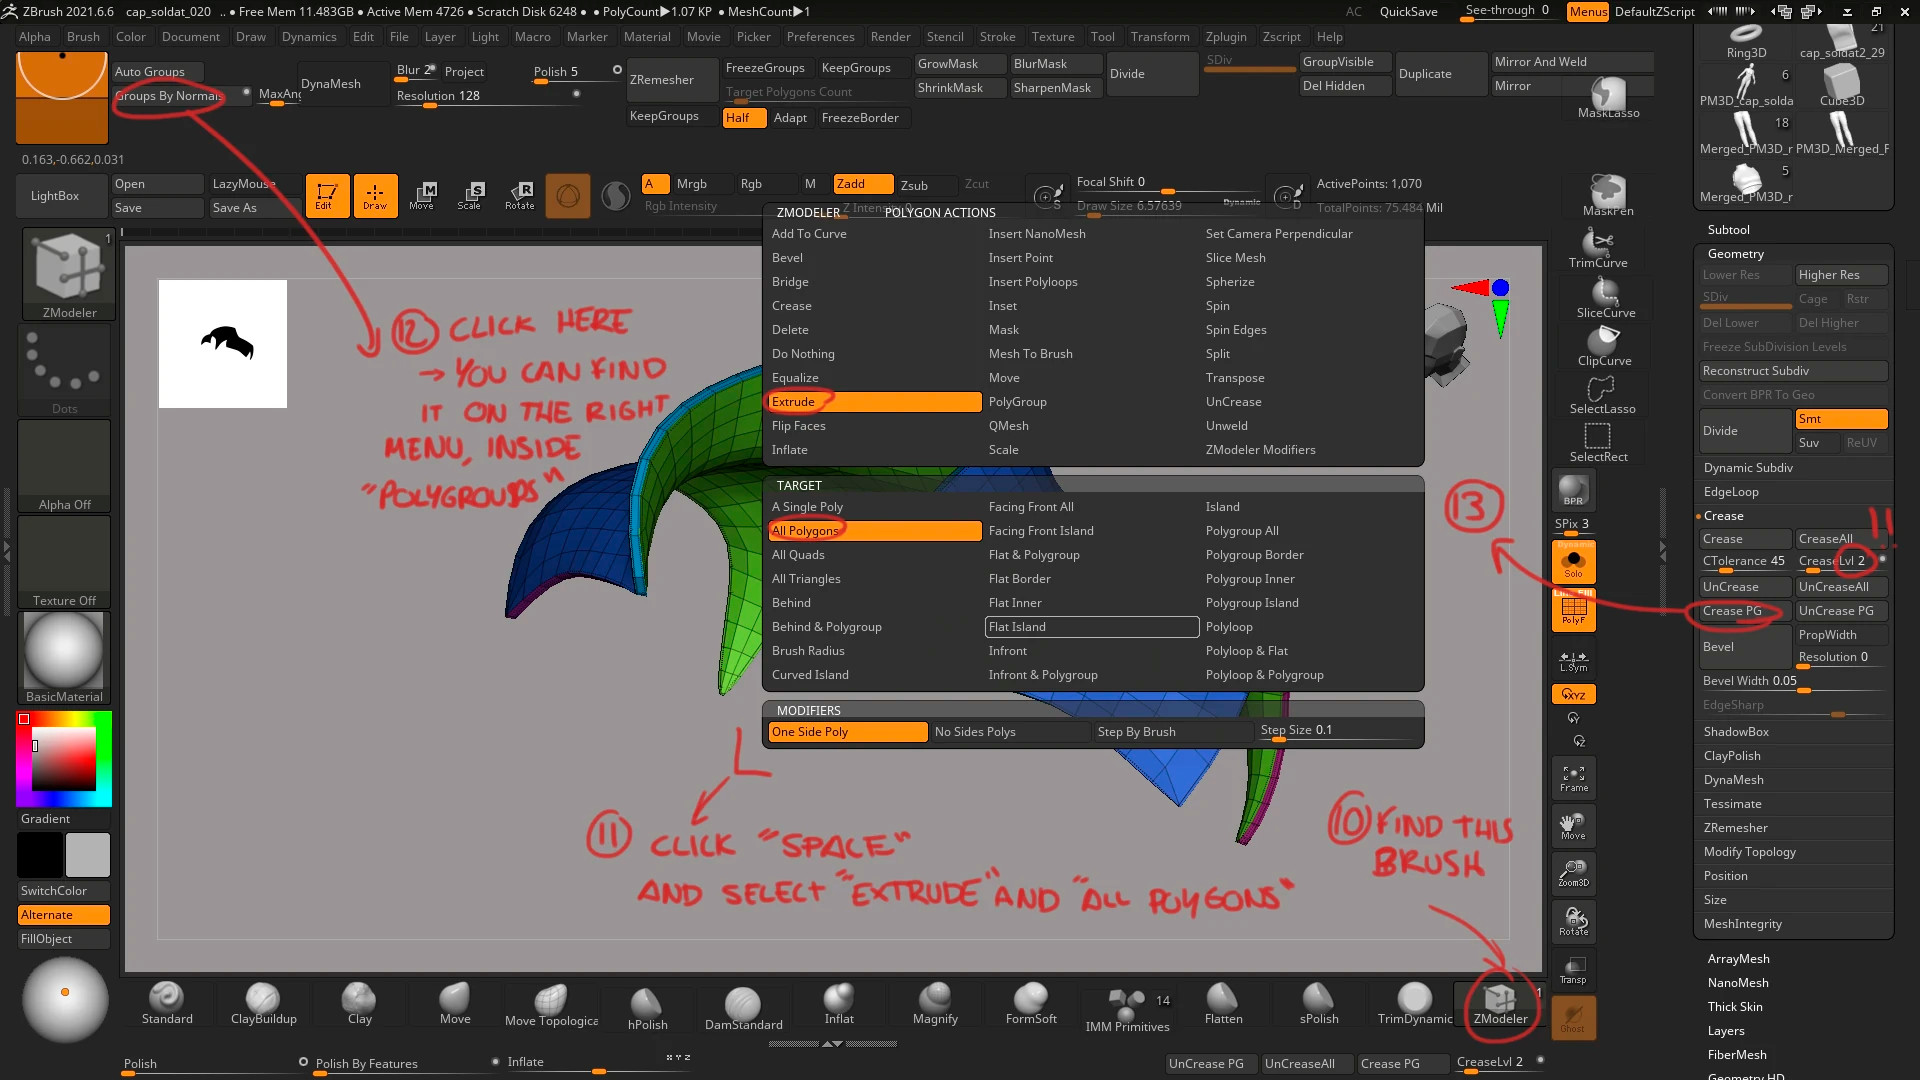Viewport: 1920px width, 1080px height.
Task: Click the BPR render icon
Action: [1573, 490]
